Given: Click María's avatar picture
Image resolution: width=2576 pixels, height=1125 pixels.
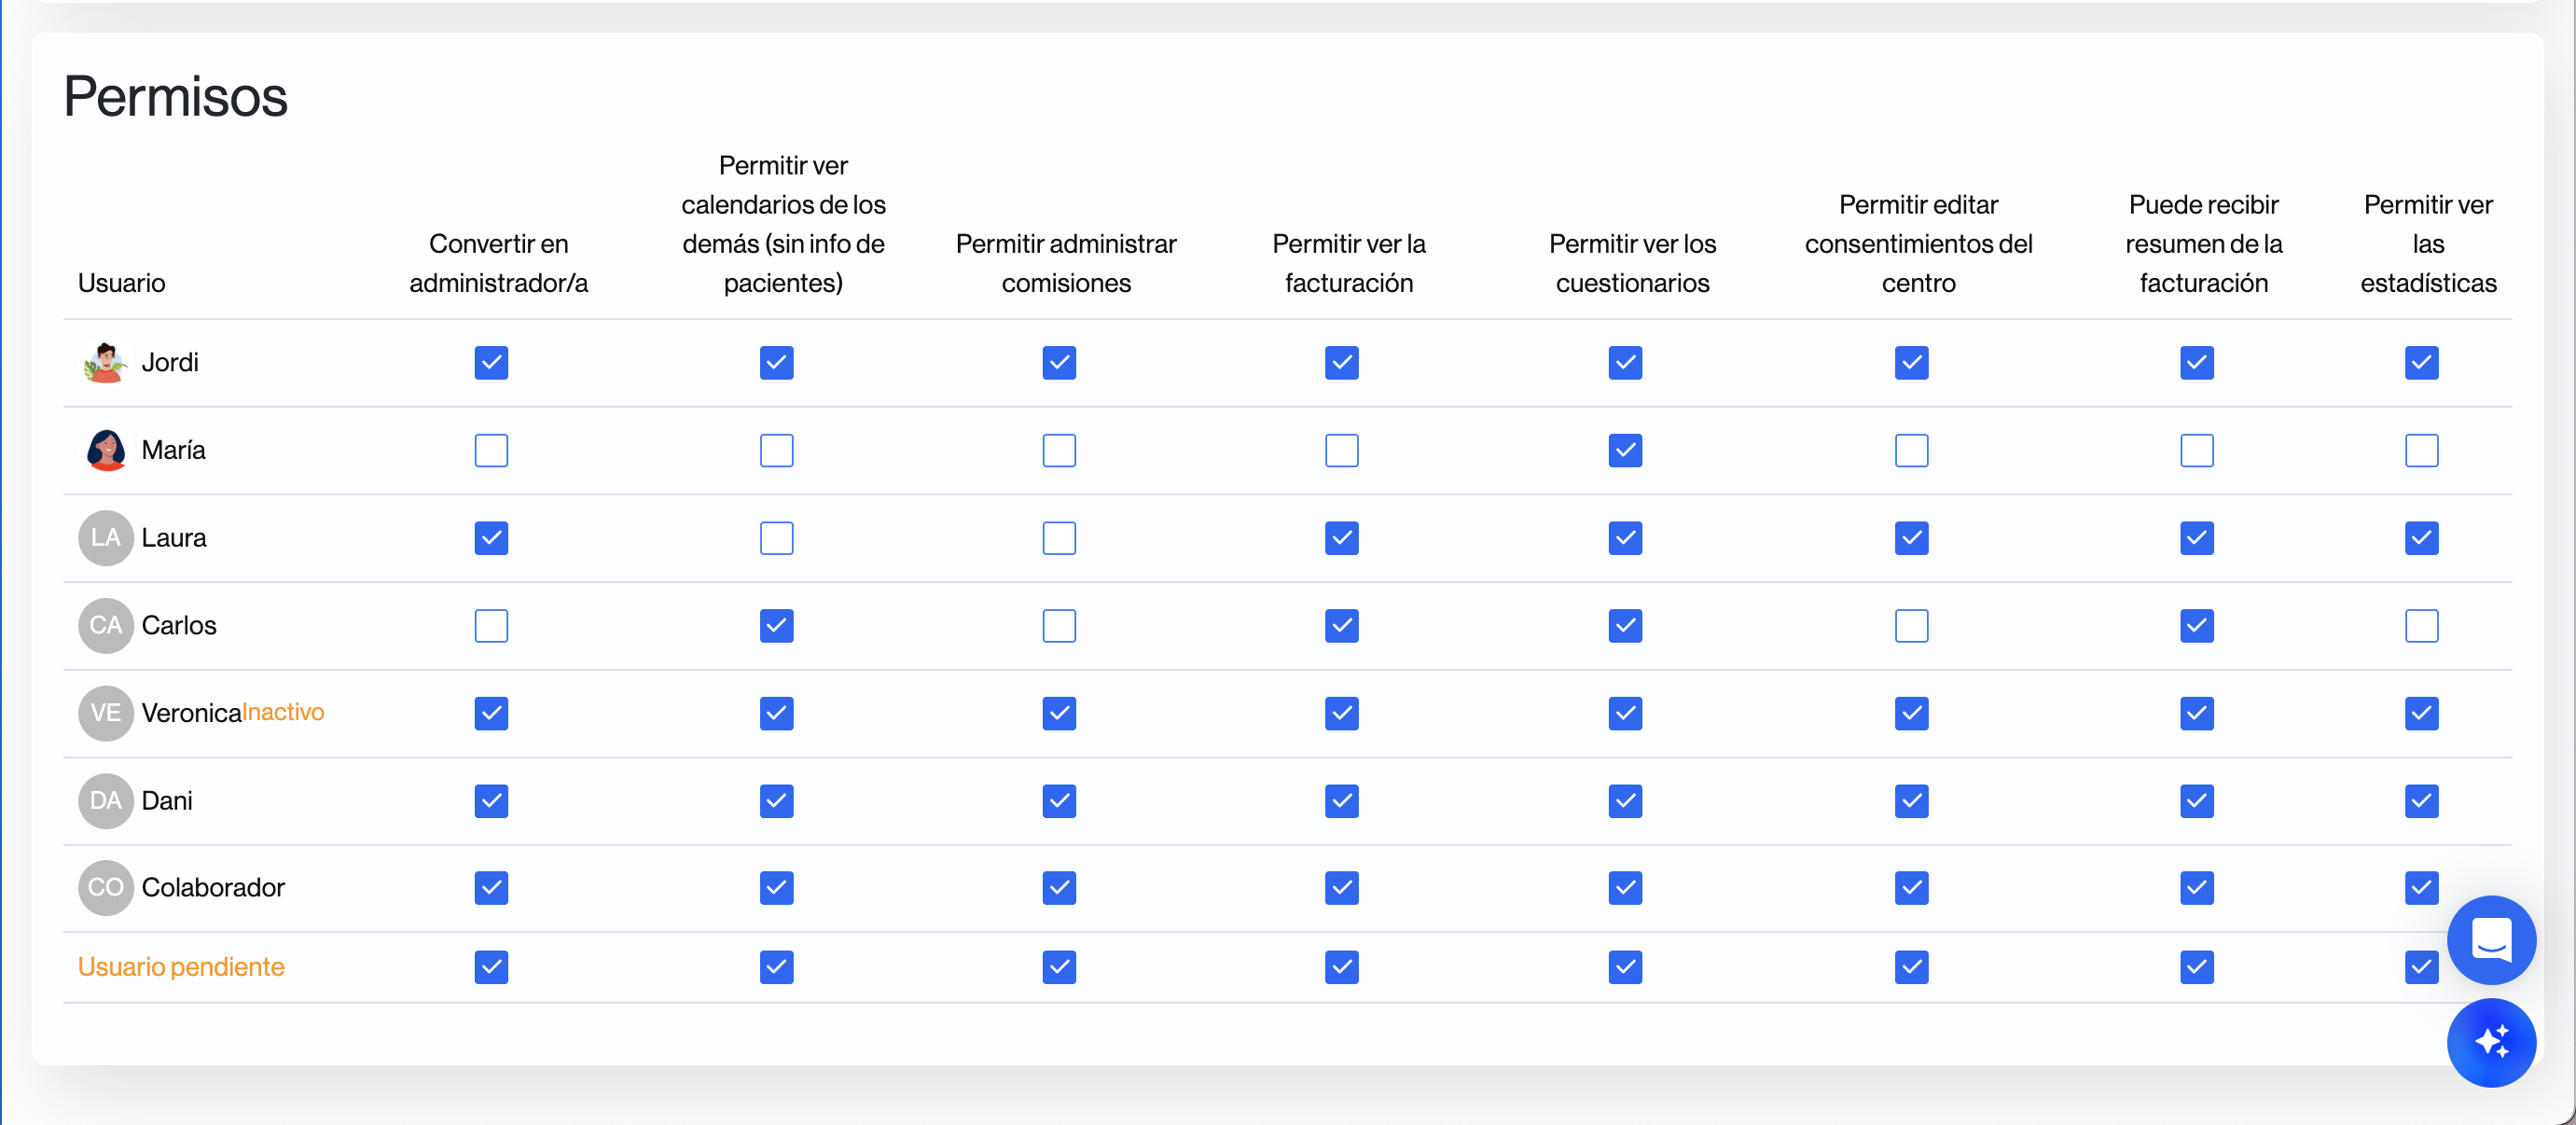Looking at the screenshot, I should click(105, 450).
